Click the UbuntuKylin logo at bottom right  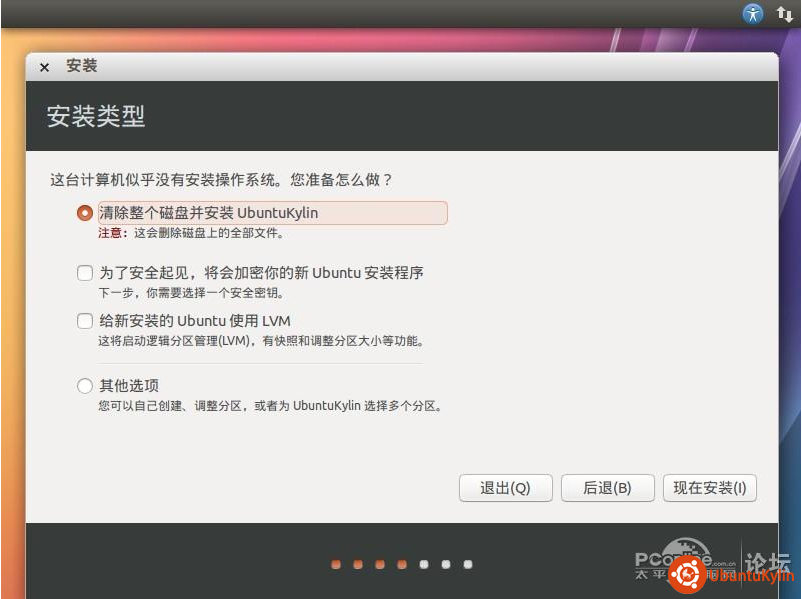(x=686, y=575)
